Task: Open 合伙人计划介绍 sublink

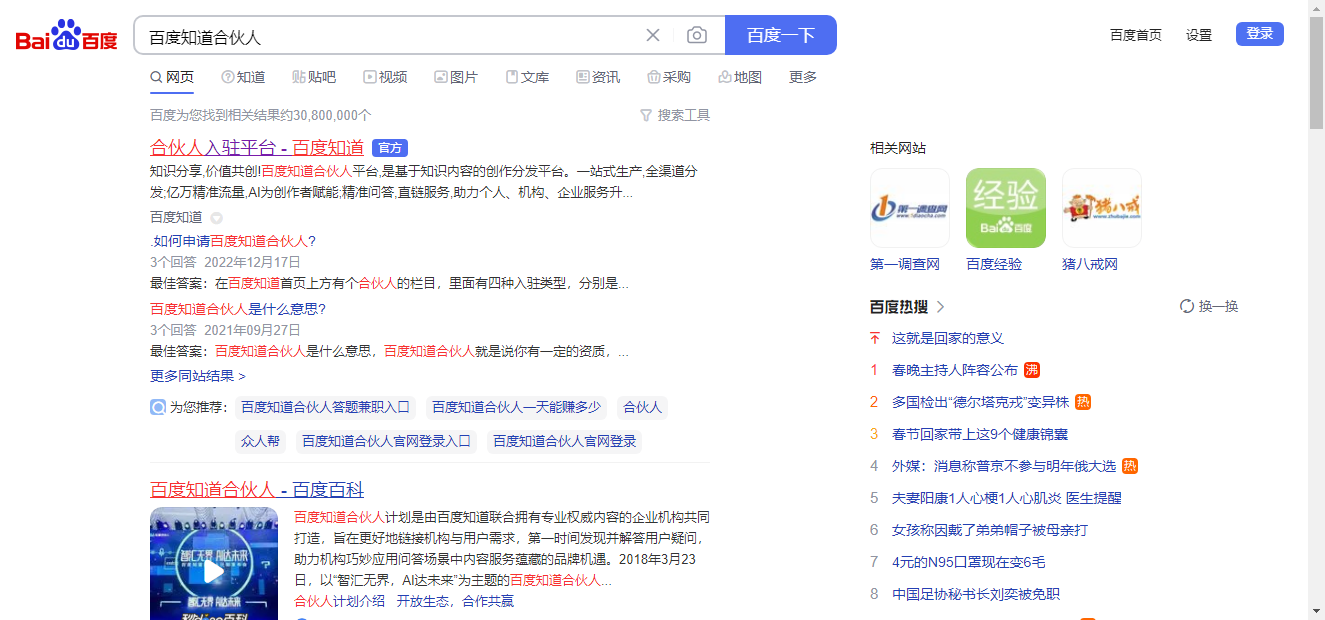Action: [x=339, y=601]
